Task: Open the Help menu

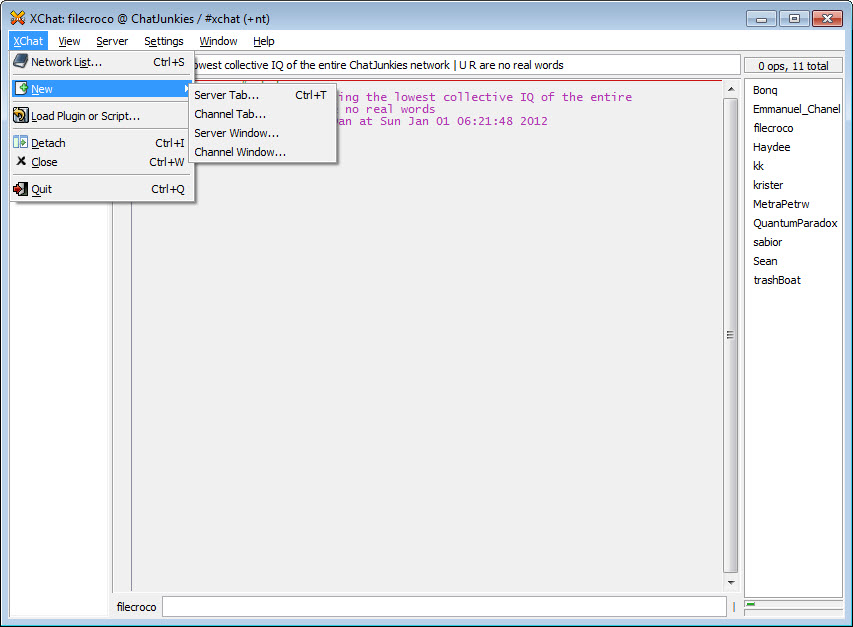Action: pyautogui.click(x=264, y=41)
